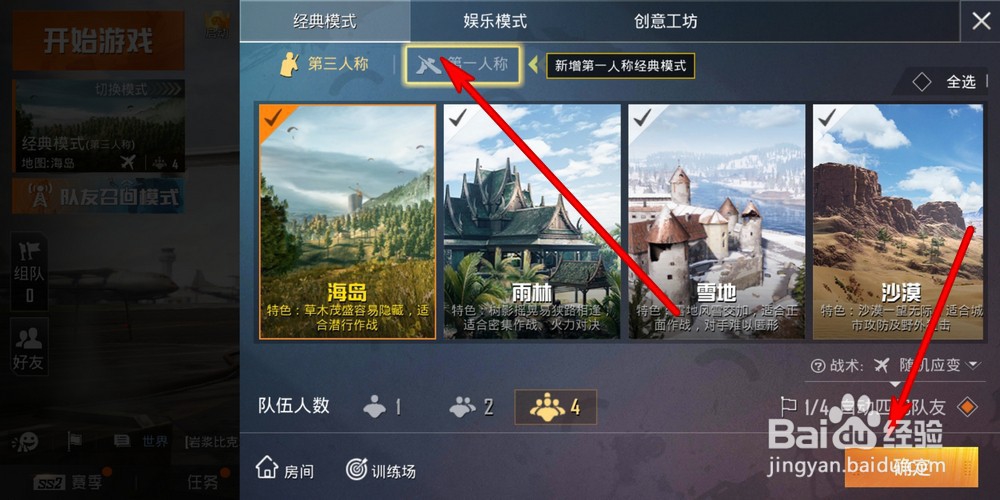Click the 确定 confirm button

(911, 468)
